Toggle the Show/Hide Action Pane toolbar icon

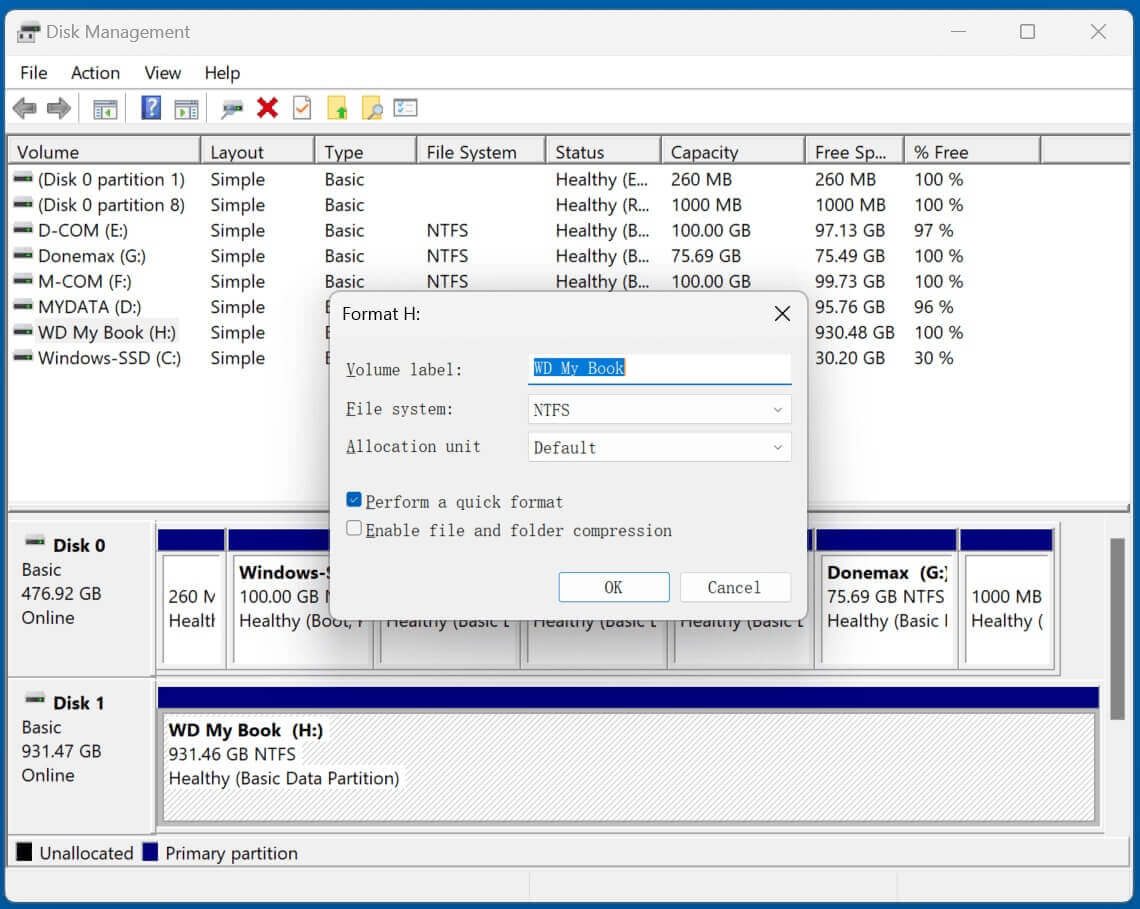point(185,108)
